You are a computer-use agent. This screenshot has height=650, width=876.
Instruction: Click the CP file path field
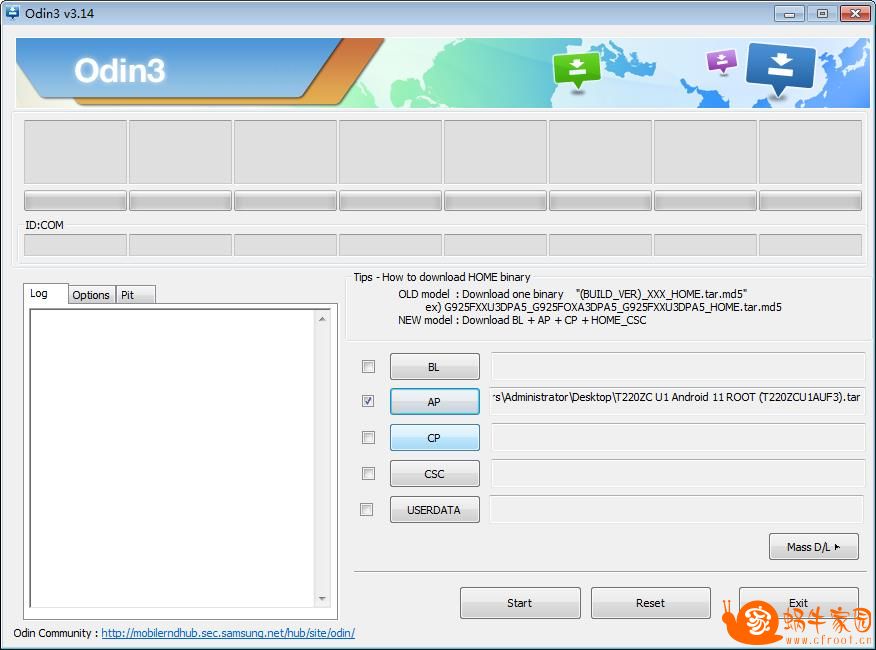pos(678,437)
